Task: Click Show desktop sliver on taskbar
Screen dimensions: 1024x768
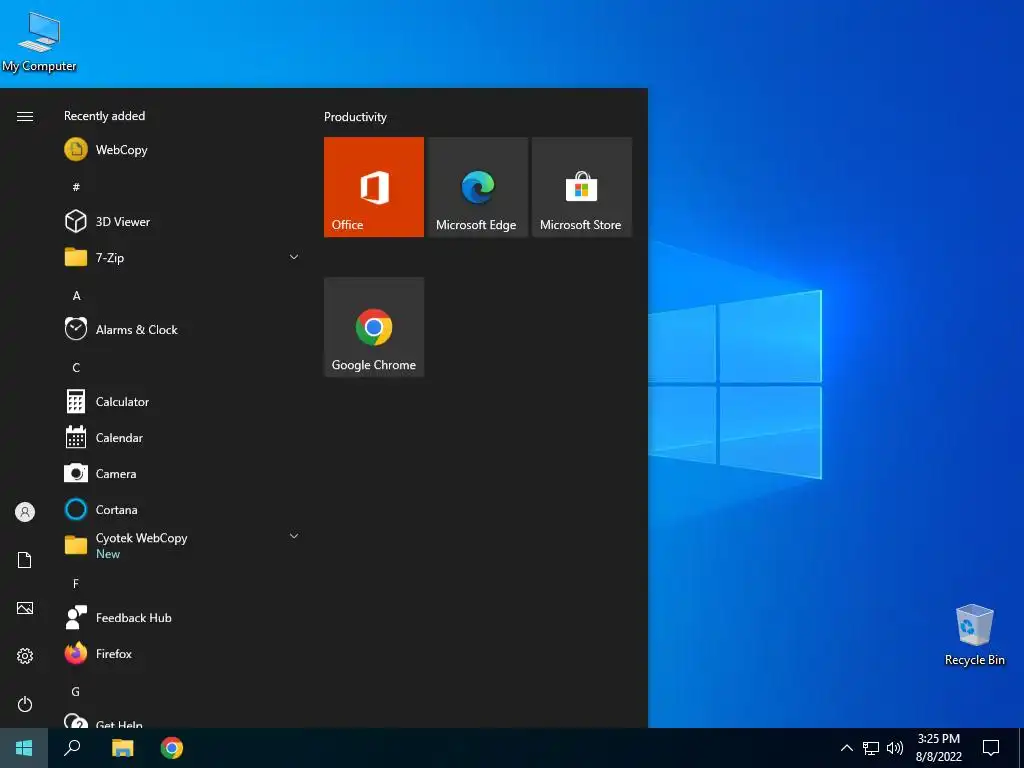Action: coord(1021,748)
